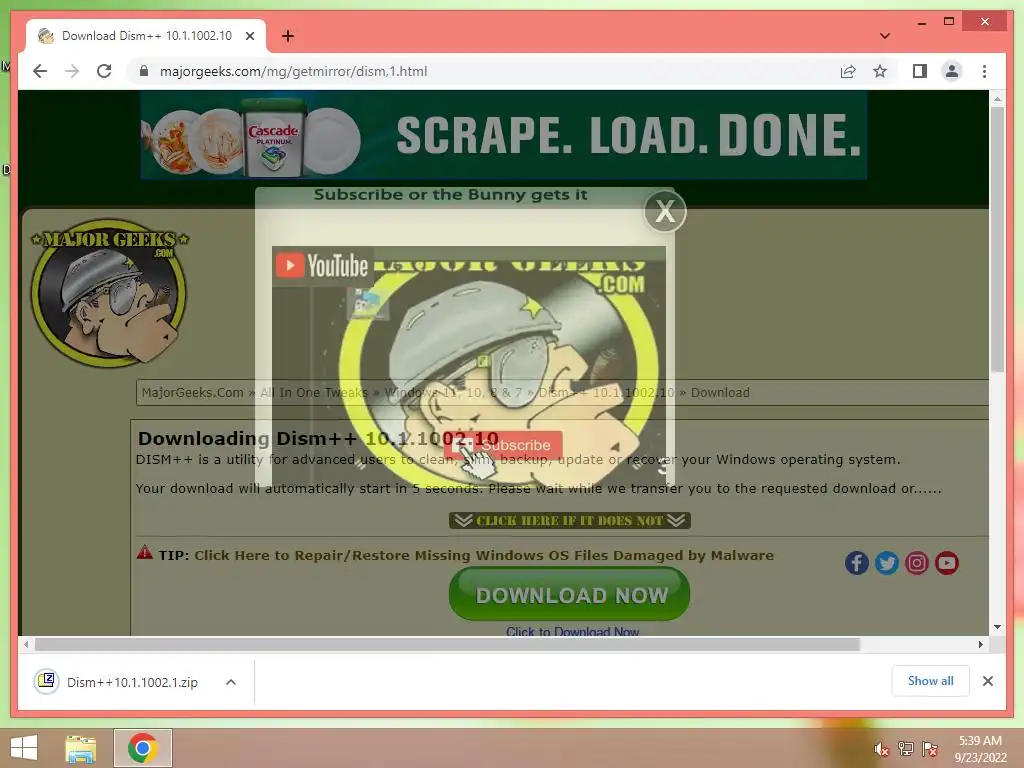Click scroll-right arrow of horizontal scrollbar
This screenshot has height=768, width=1024.
[x=980, y=645]
